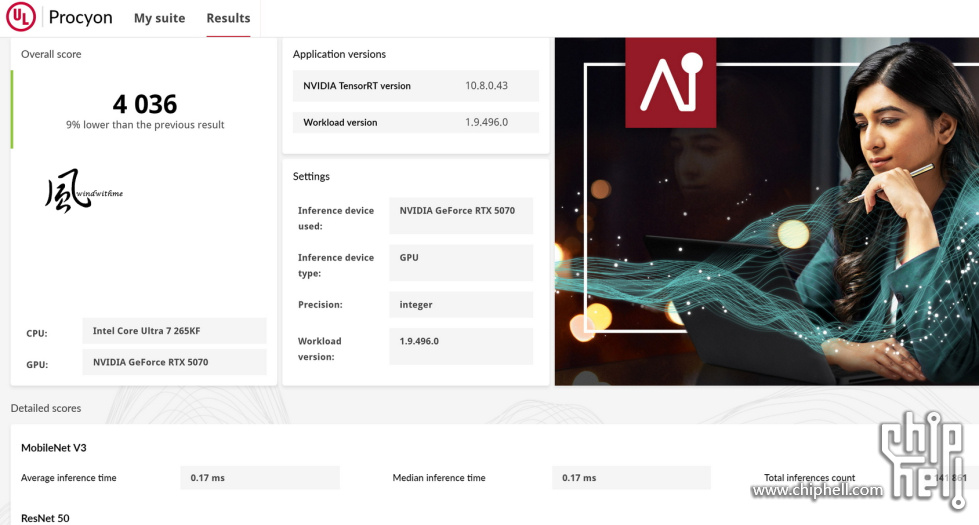Switch to the Results tab
The height and width of the screenshot is (525, 979).
[228, 18]
